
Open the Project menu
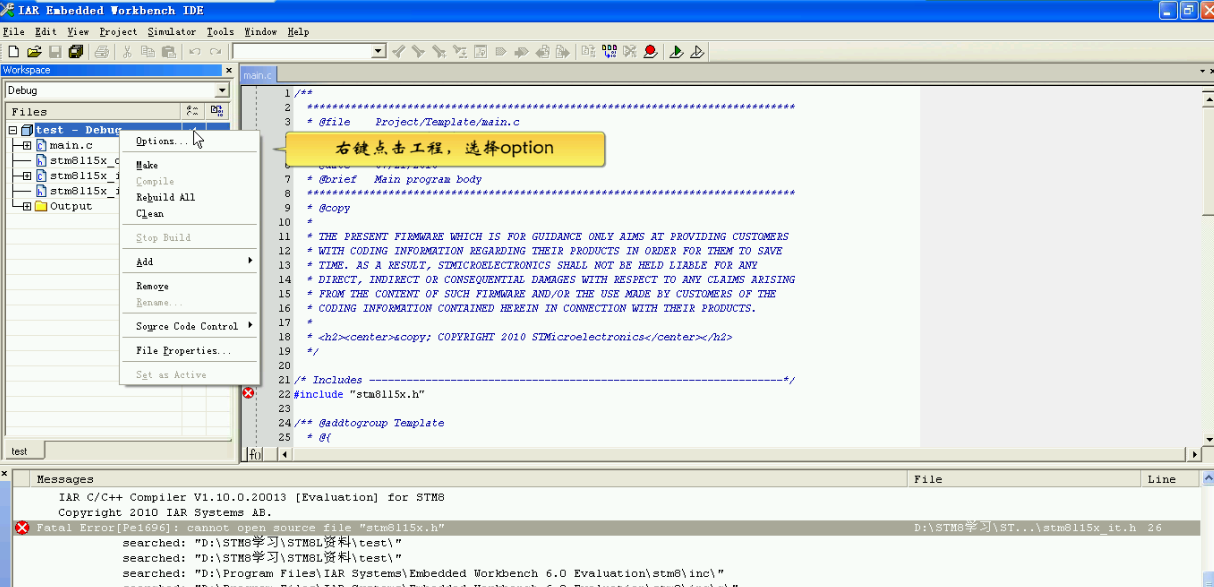[118, 32]
